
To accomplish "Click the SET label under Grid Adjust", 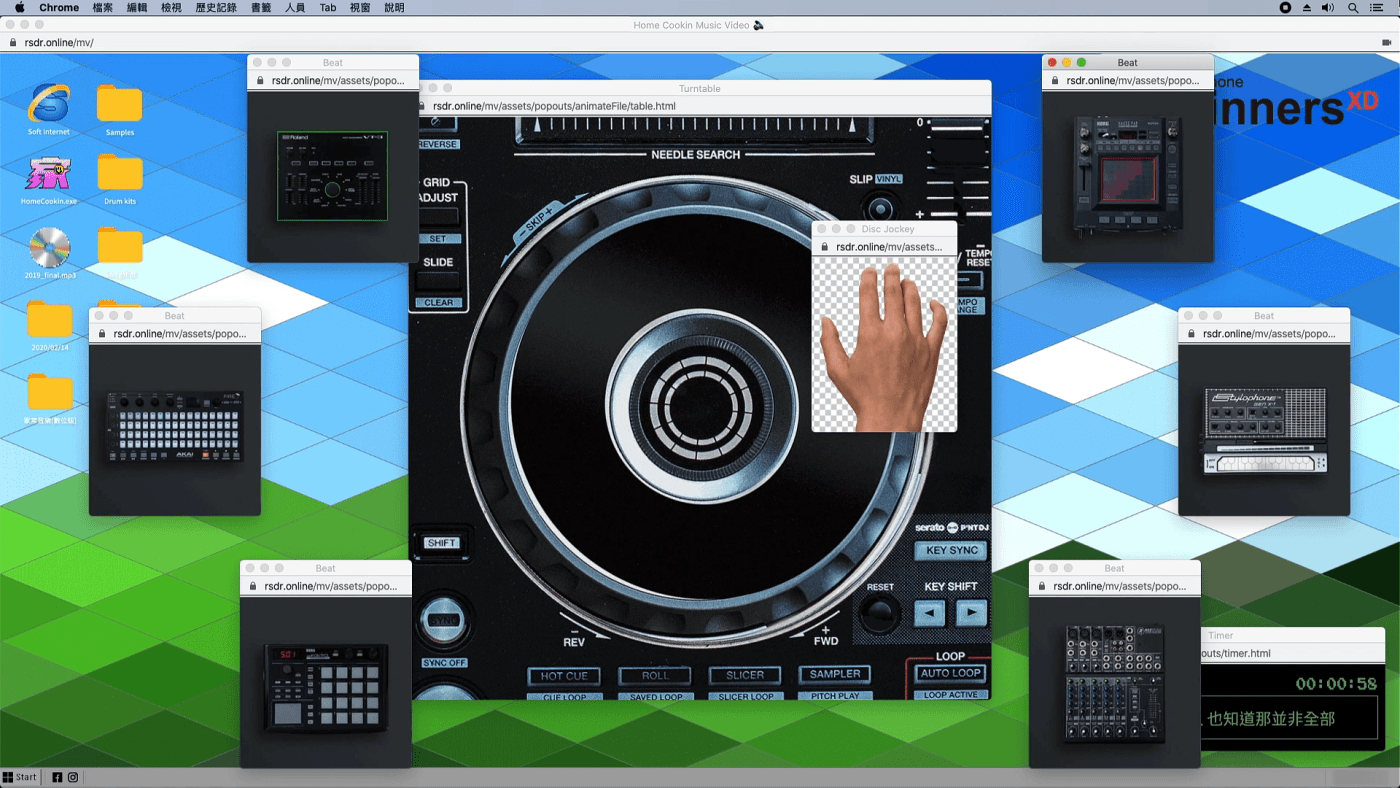I will (438, 239).
